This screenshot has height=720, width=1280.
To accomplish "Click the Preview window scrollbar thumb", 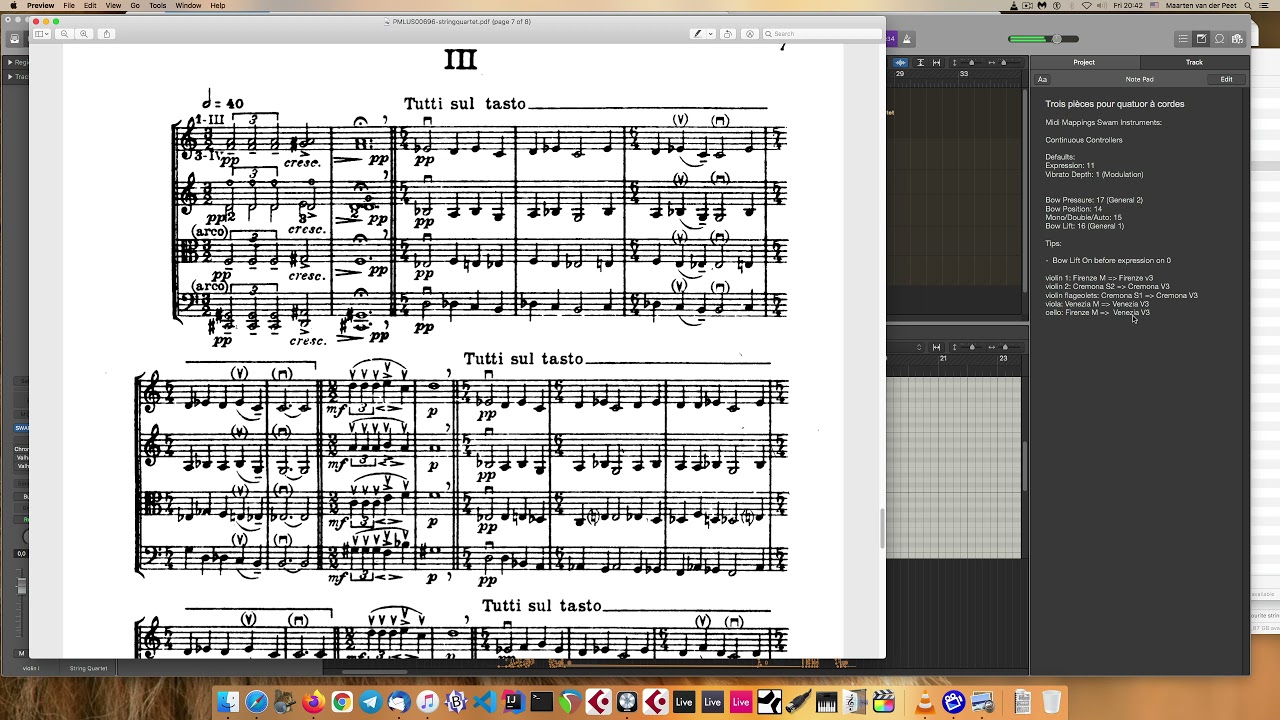I will [x=881, y=529].
